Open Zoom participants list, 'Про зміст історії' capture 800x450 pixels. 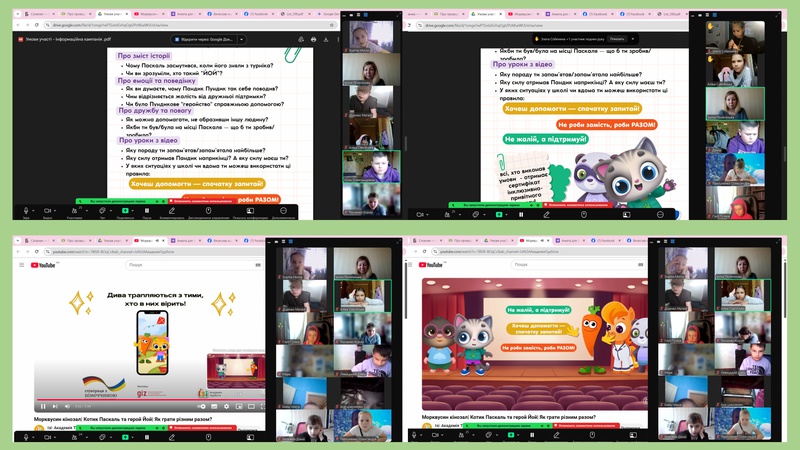tap(74, 210)
